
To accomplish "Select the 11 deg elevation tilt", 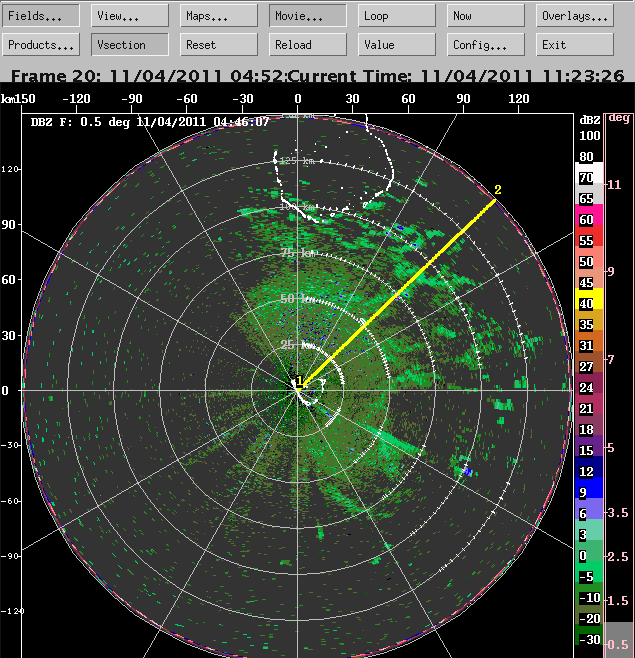I will [x=614, y=185].
